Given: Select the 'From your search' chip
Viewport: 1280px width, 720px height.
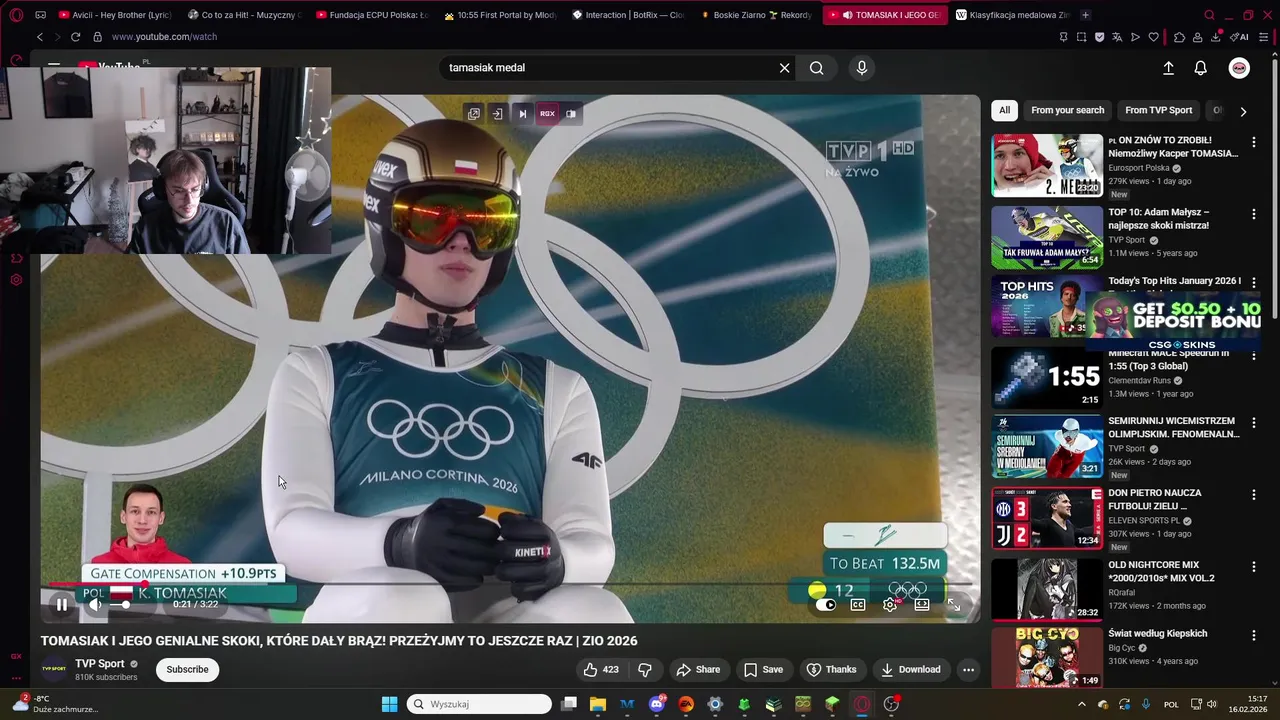Looking at the screenshot, I should click(x=1068, y=110).
